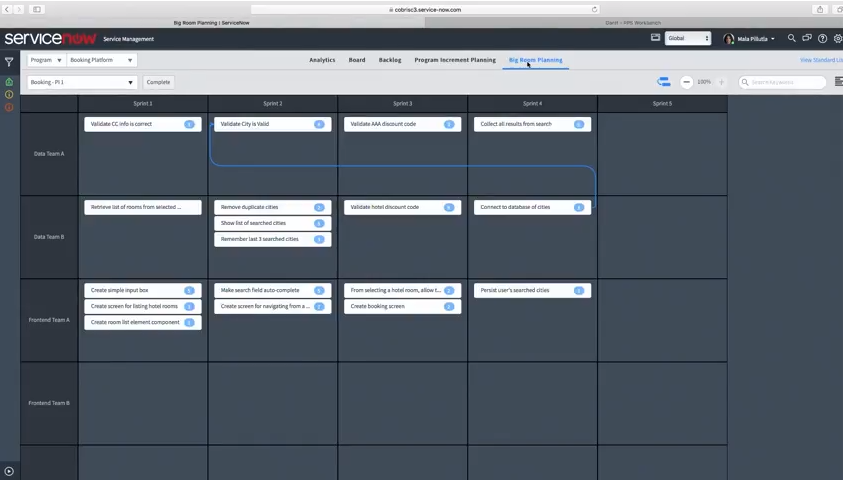Select the Big Room Planning tab
Viewport: 843px width, 480px height.
point(535,60)
